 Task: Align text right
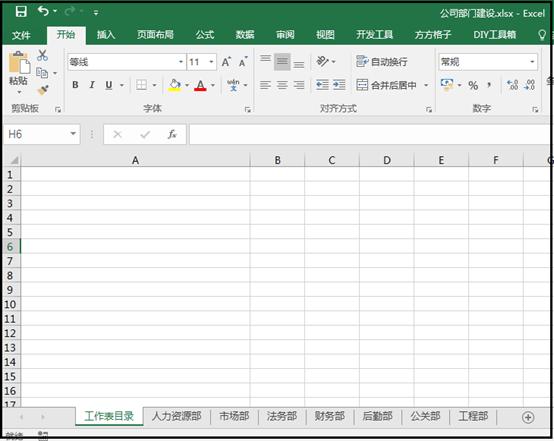coord(299,85)
